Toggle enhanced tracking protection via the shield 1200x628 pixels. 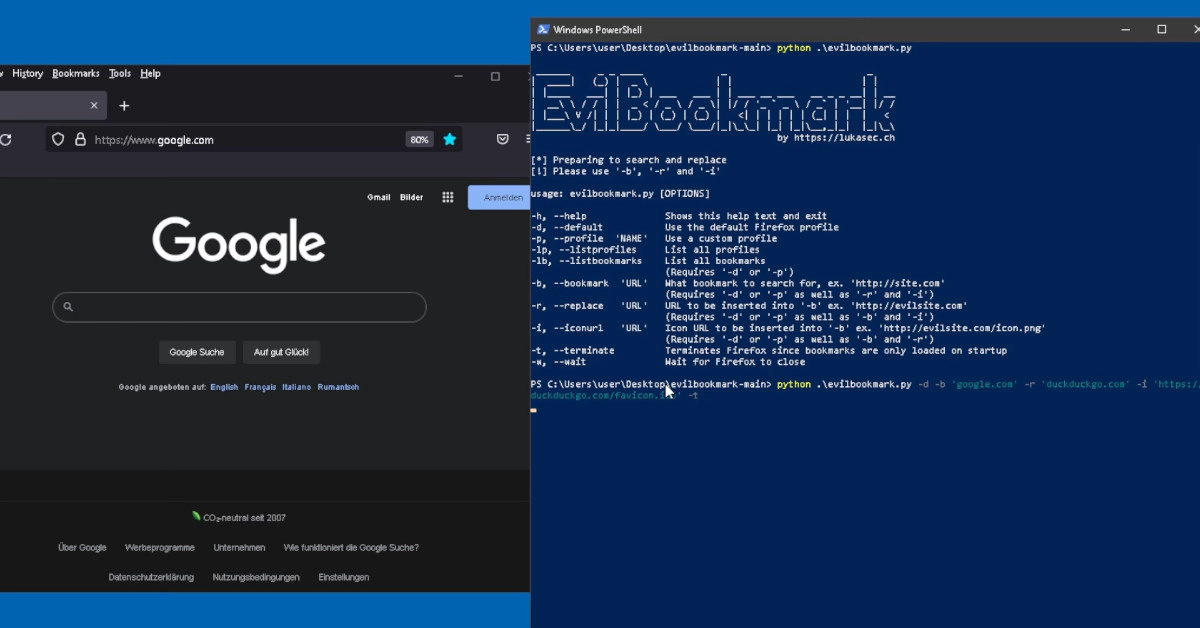[x=58, y=140]
